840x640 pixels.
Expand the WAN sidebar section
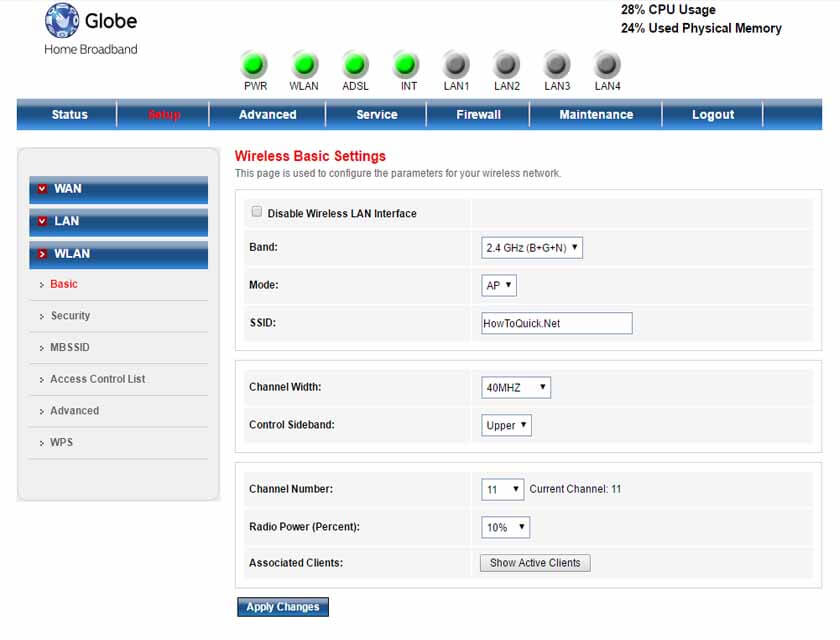(118, 188)
